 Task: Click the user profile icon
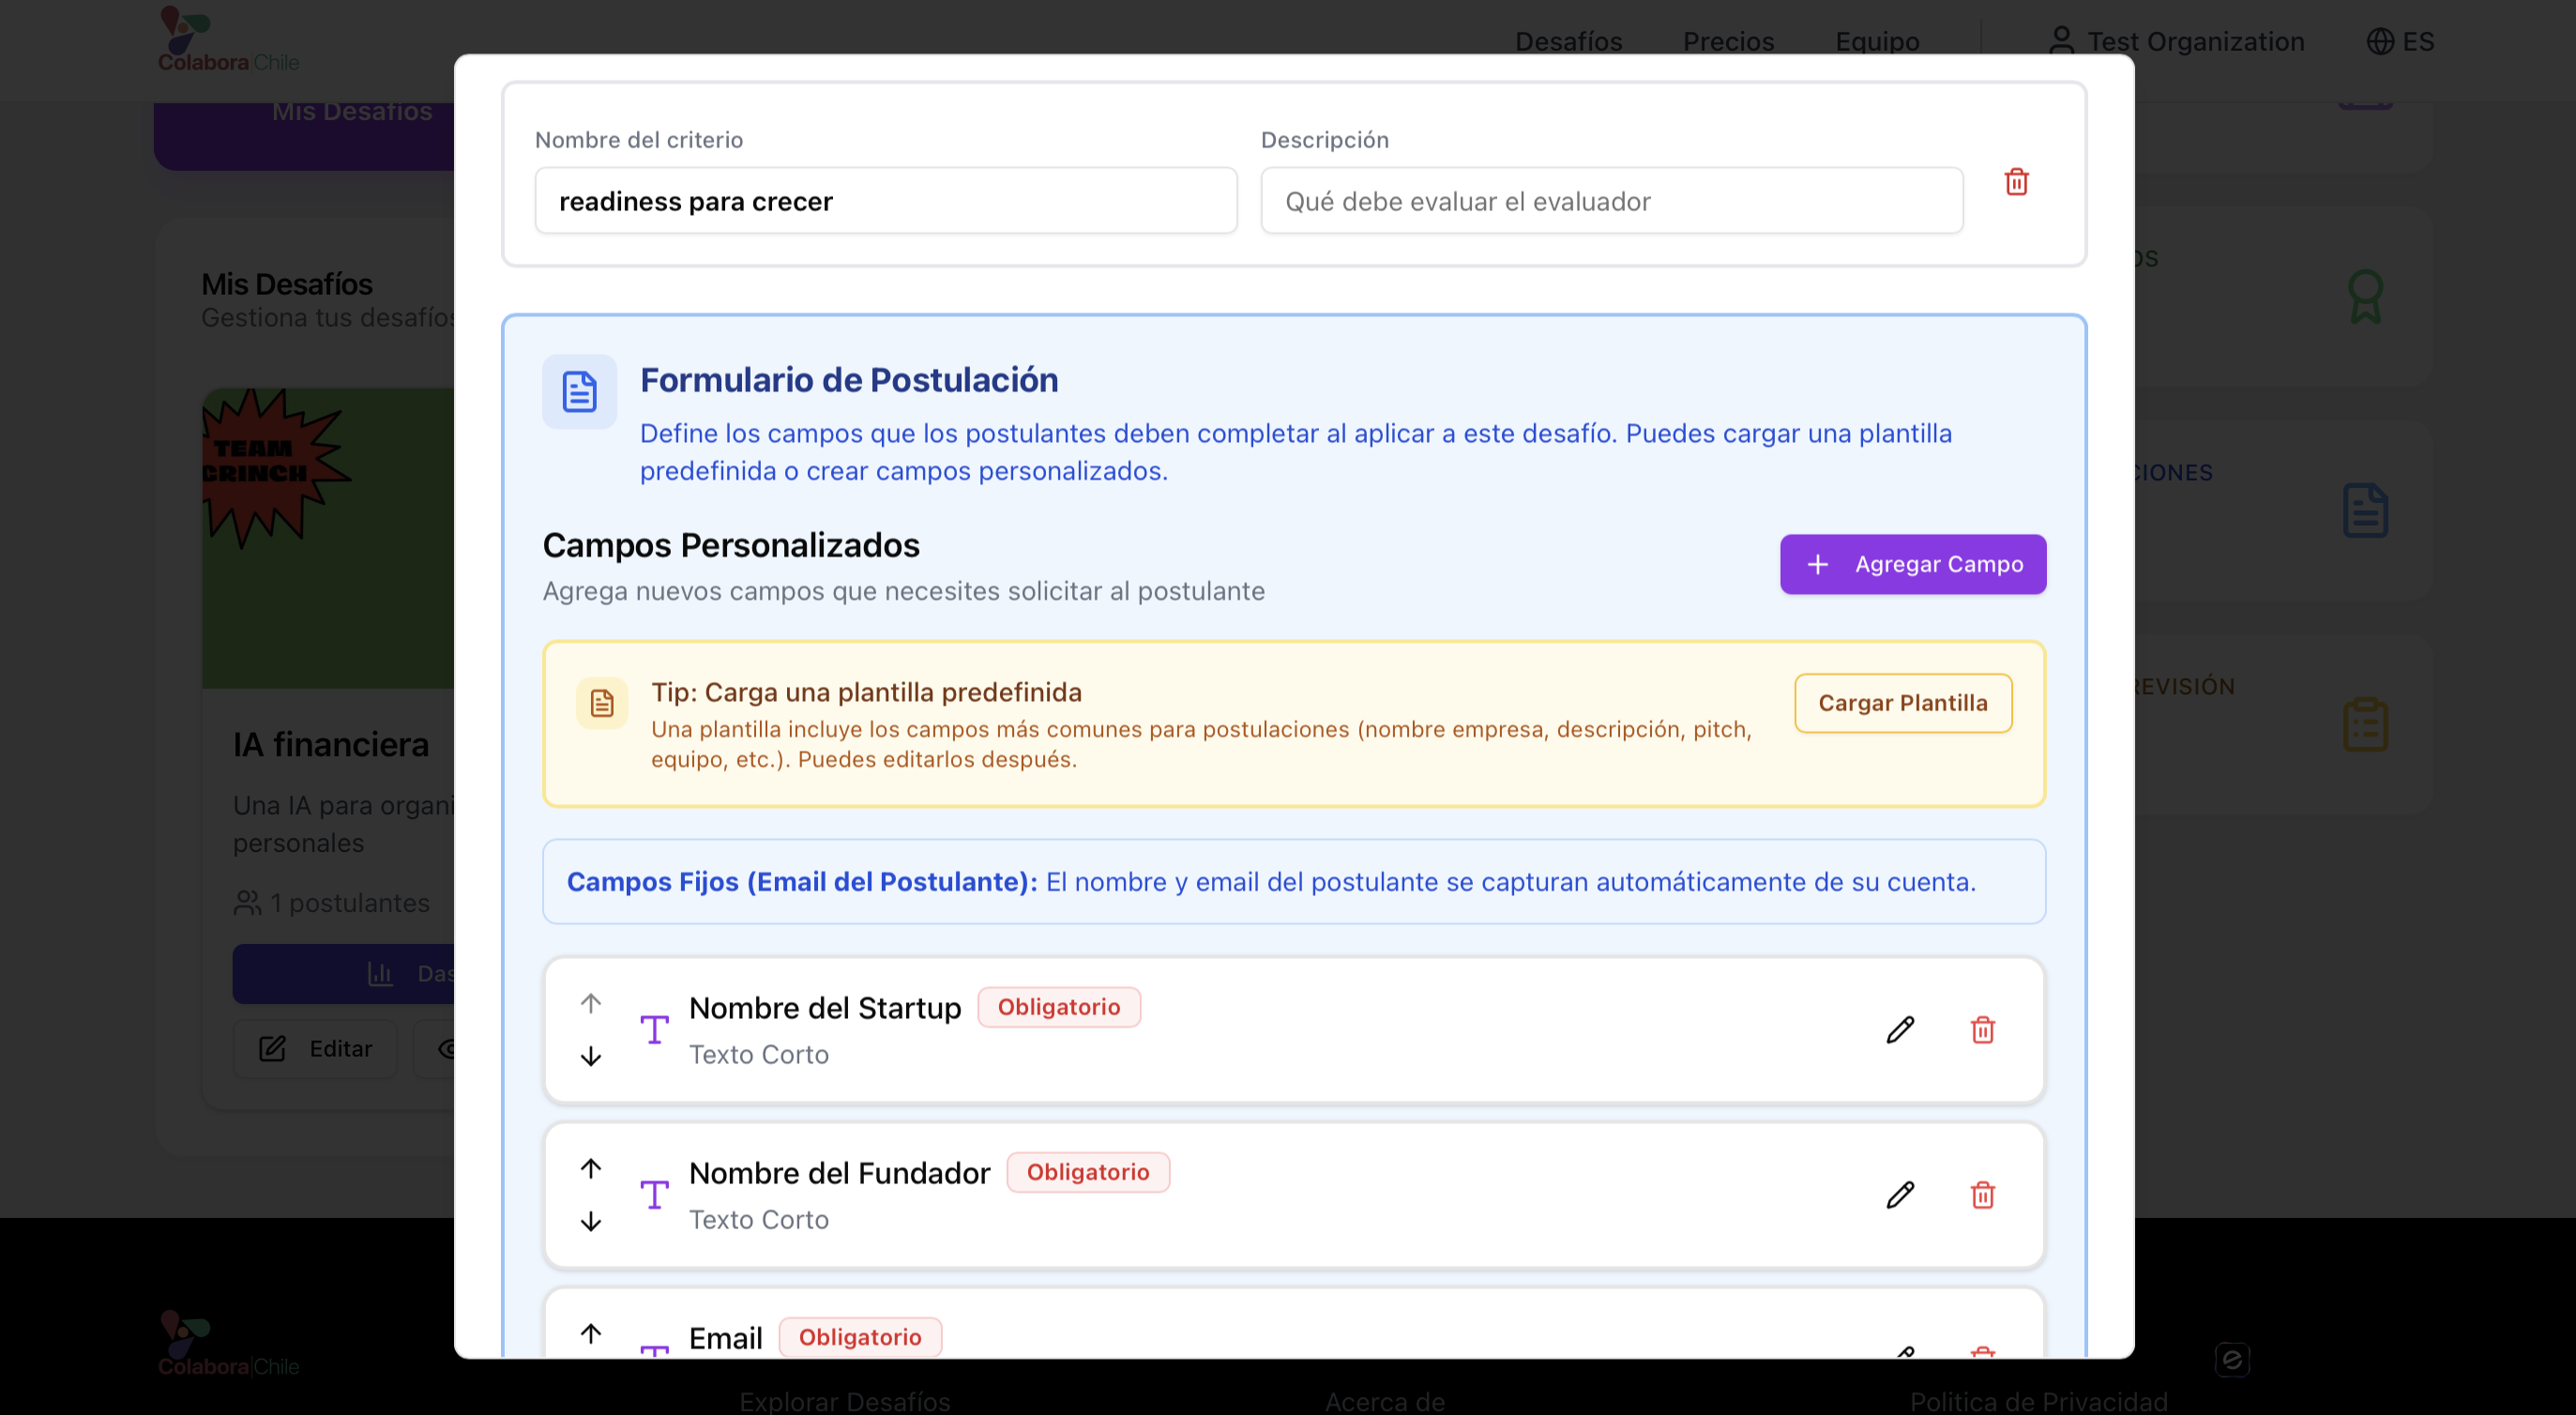2061,41
